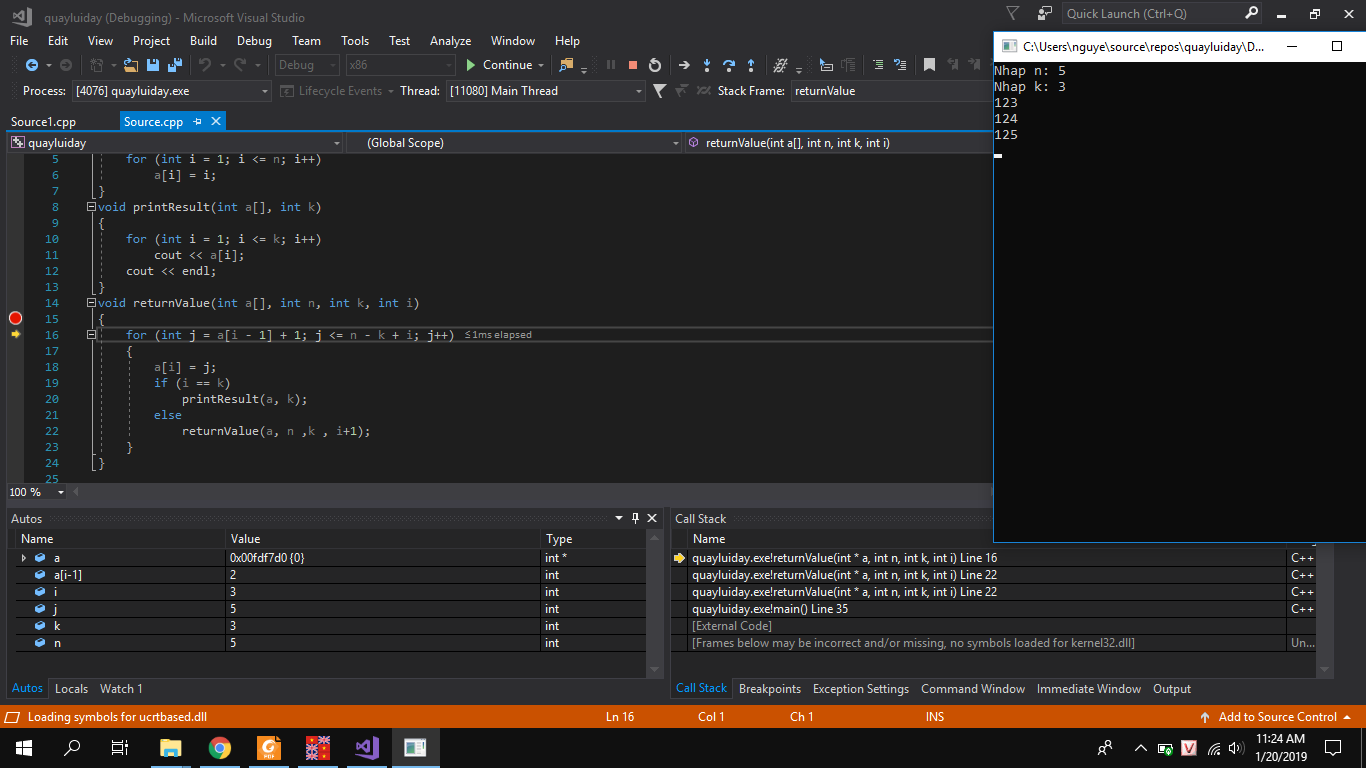Viewport: 1366px width, 768px height.
Task: Click Continue to resume execution
Action: click(x=499, y=65)
